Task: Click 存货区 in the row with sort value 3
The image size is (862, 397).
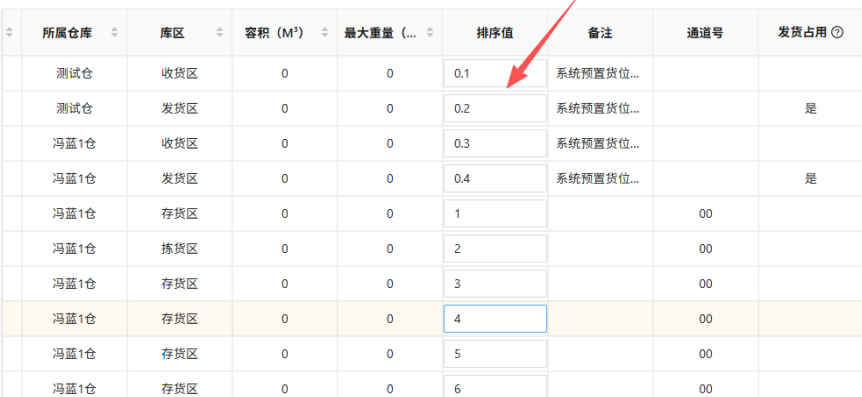Action: tap(179, 284)
